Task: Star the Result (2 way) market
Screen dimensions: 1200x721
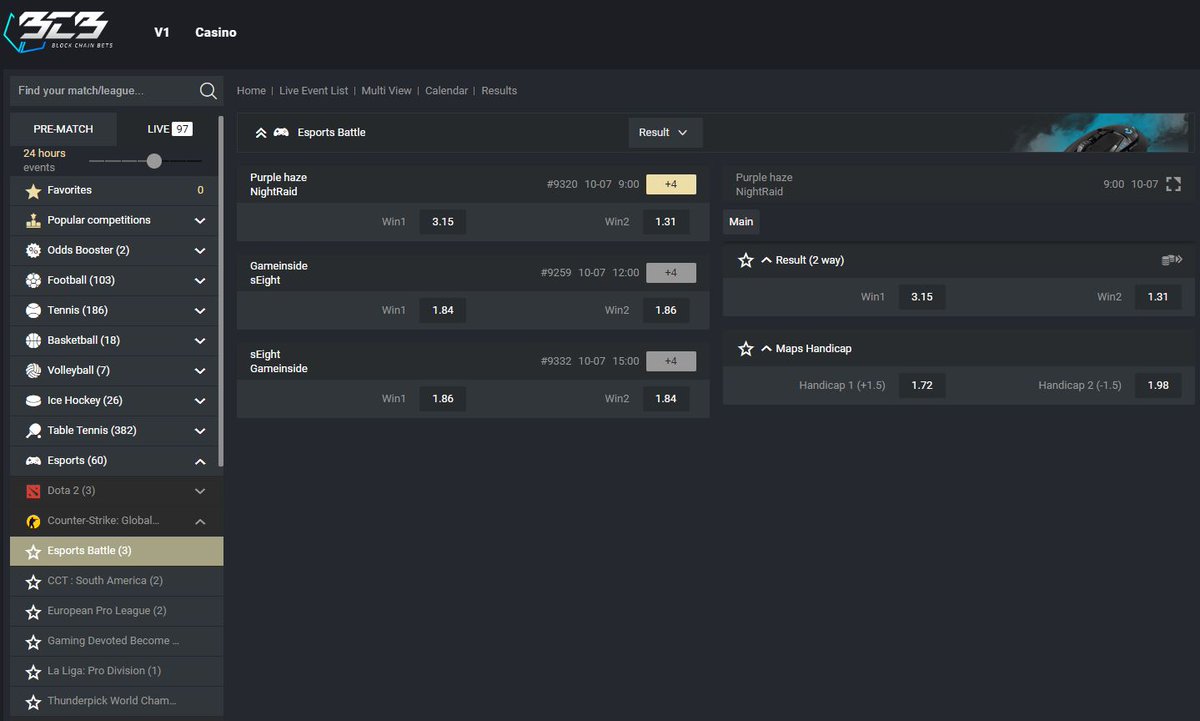Action: click(x=745, y=260)
